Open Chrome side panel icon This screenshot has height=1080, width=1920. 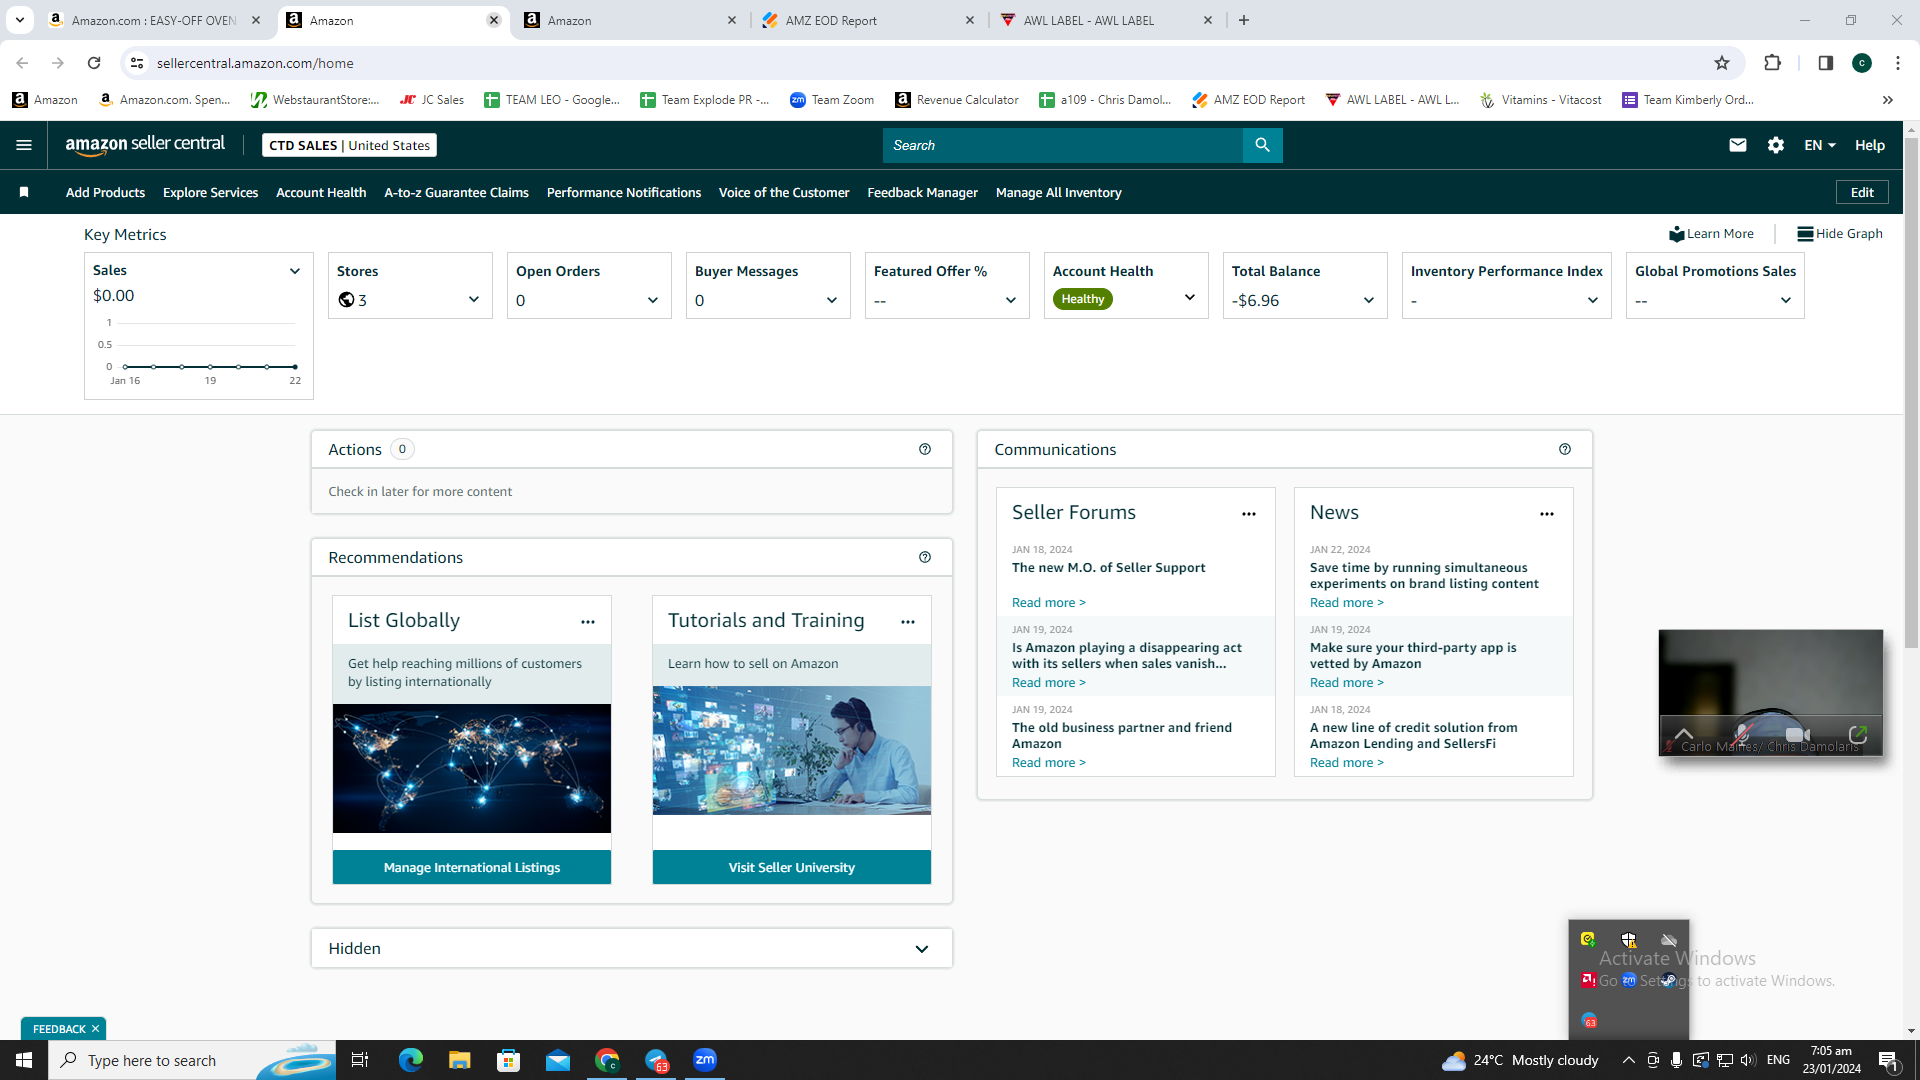coord(1825,63)
